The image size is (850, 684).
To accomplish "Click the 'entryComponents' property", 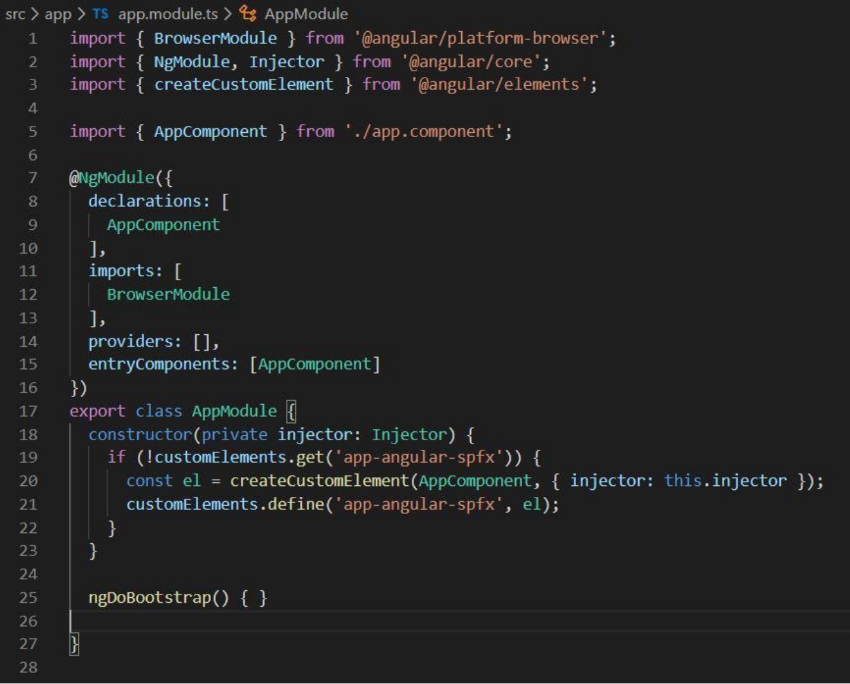I will (159, 364).
